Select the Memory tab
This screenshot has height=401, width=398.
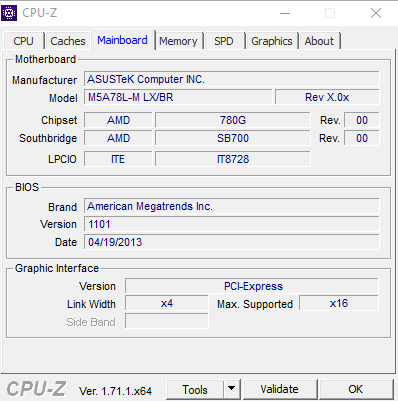[178, 41]
